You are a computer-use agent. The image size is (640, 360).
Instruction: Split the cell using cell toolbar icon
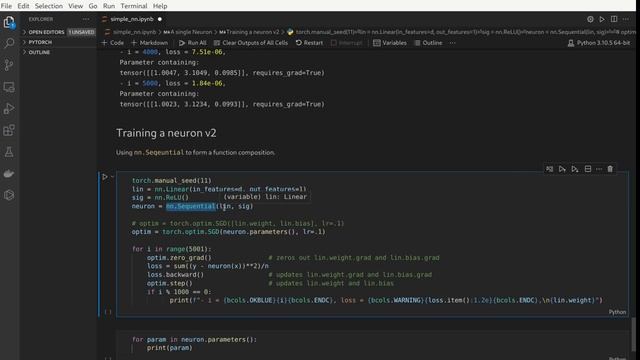pos(588,169)
